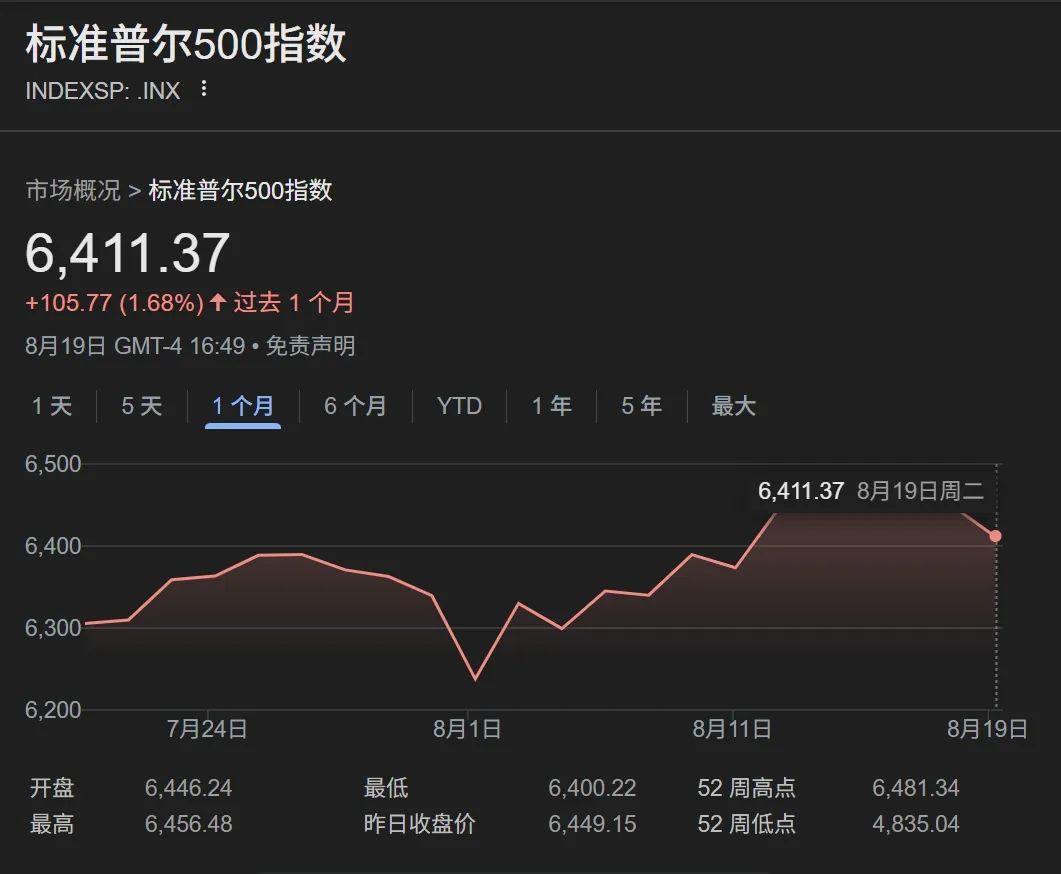The image size is (1061, 874).
Task: Click the 开盘 value 6,446.24
Action: 188,787
